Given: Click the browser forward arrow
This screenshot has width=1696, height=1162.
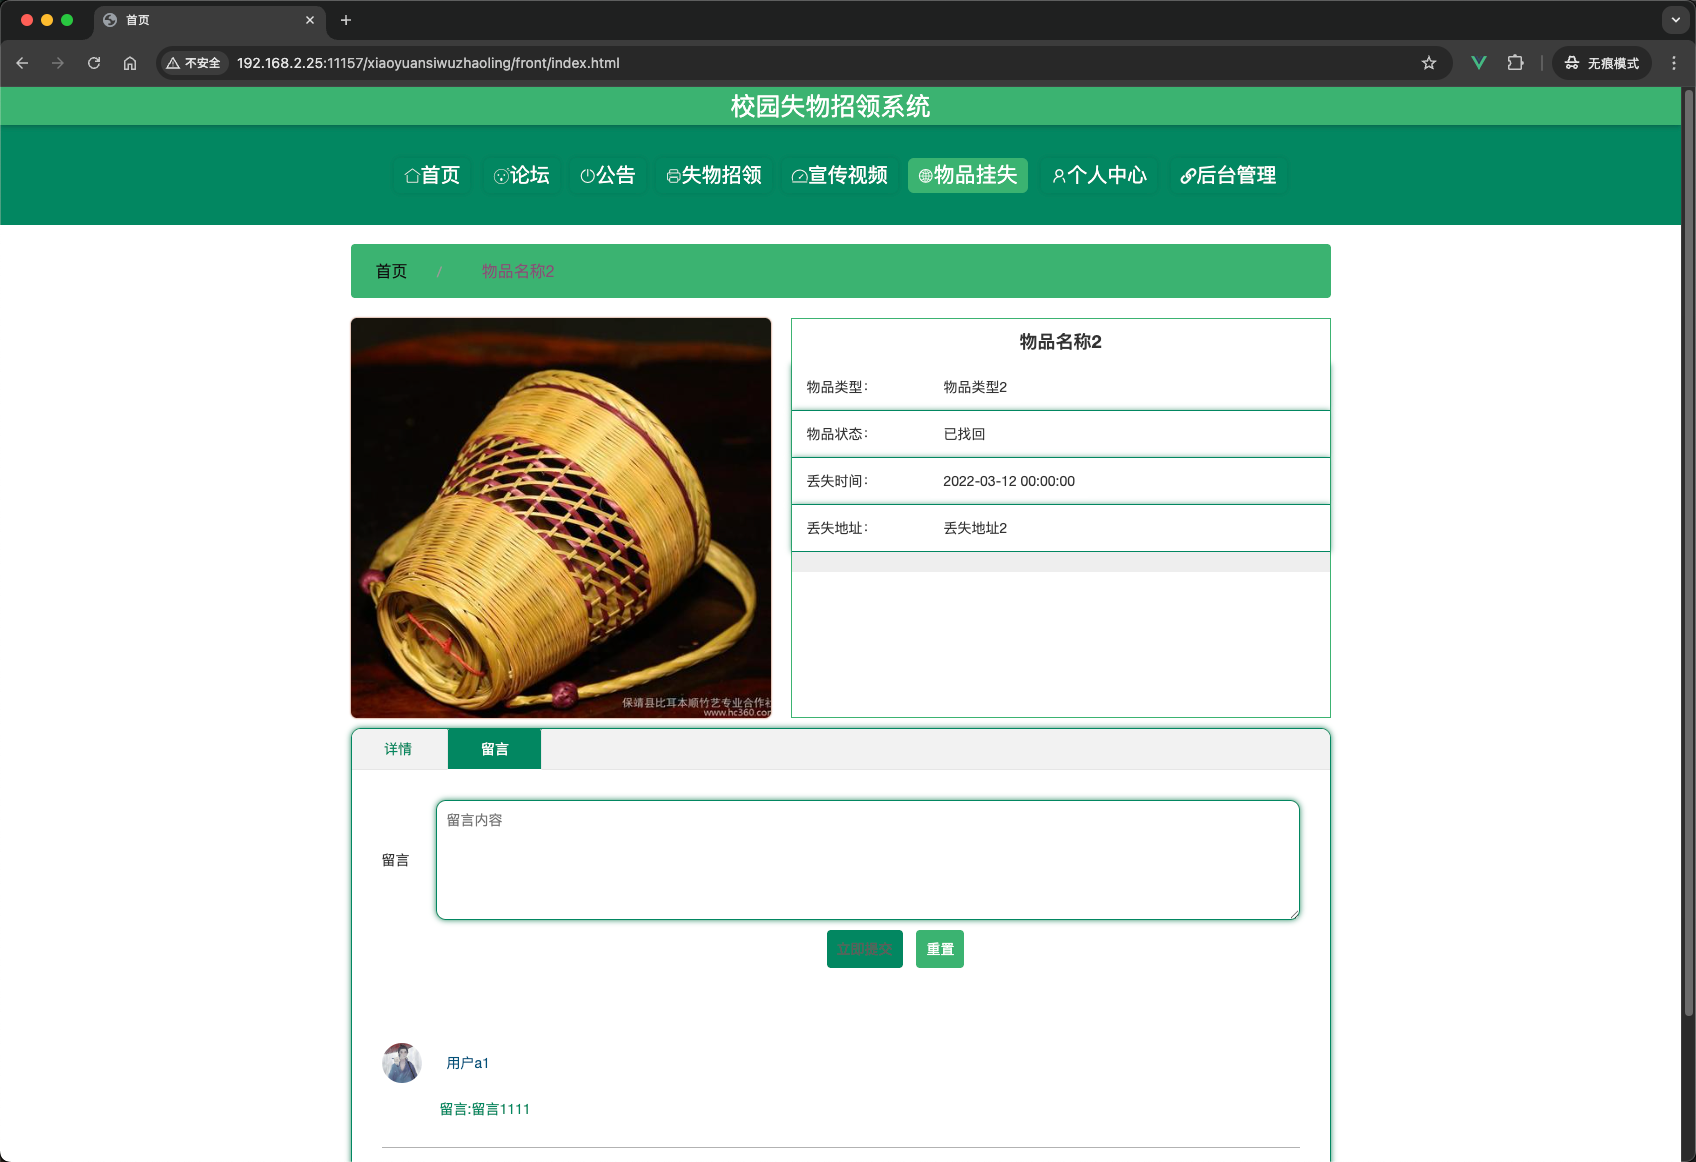Looking at the screenshot, I should 58,63.
